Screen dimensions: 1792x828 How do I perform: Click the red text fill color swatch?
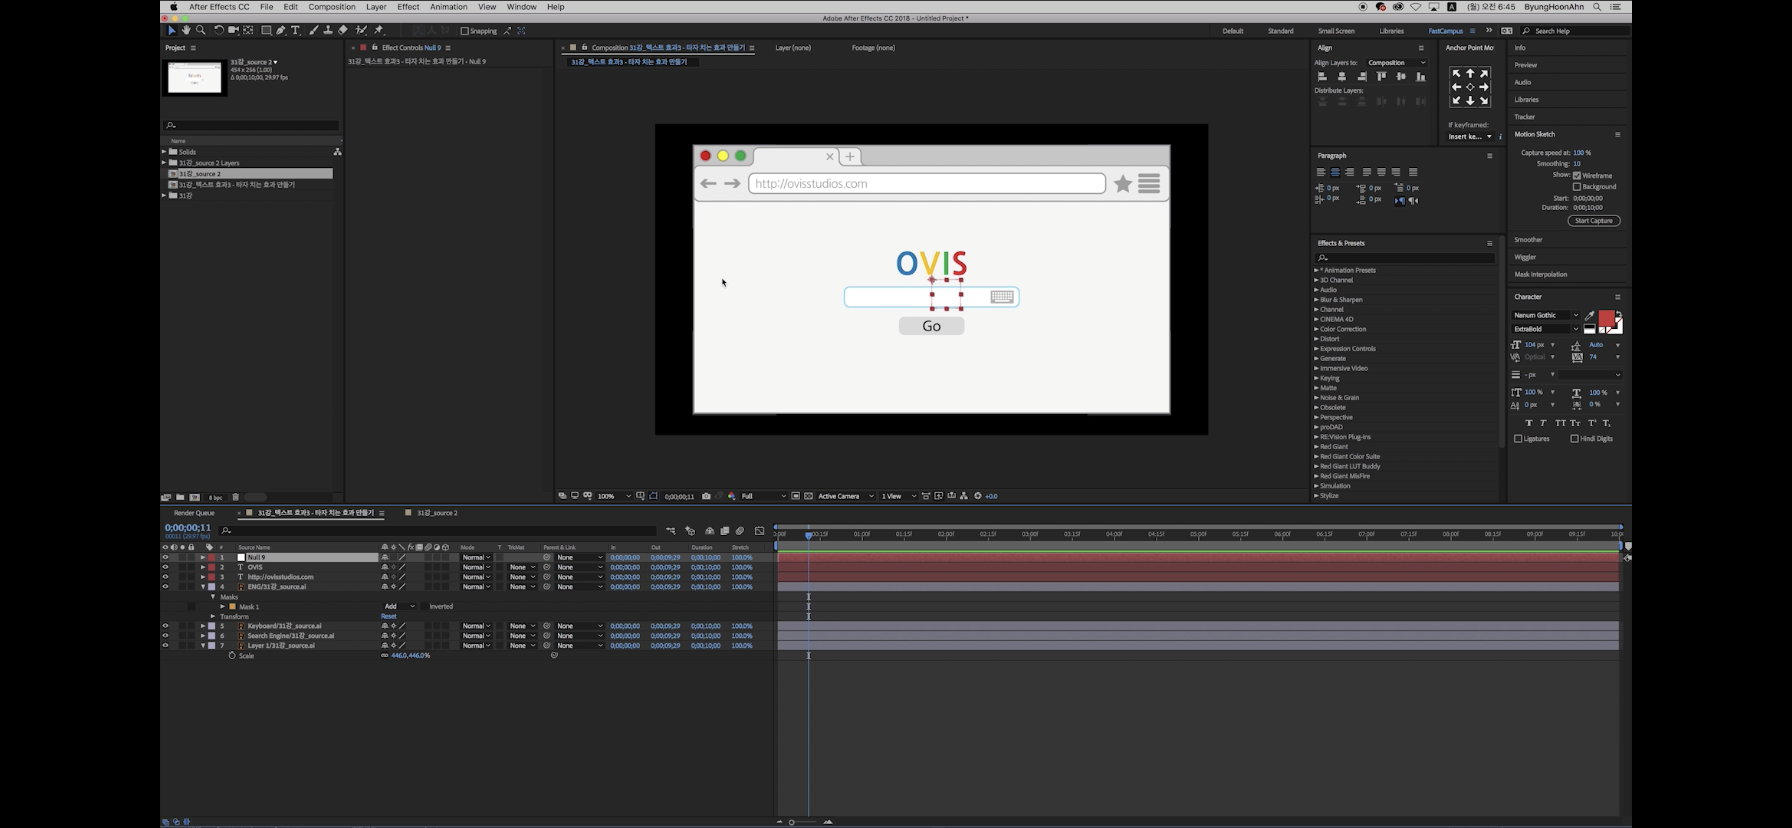pos(1606,318)
